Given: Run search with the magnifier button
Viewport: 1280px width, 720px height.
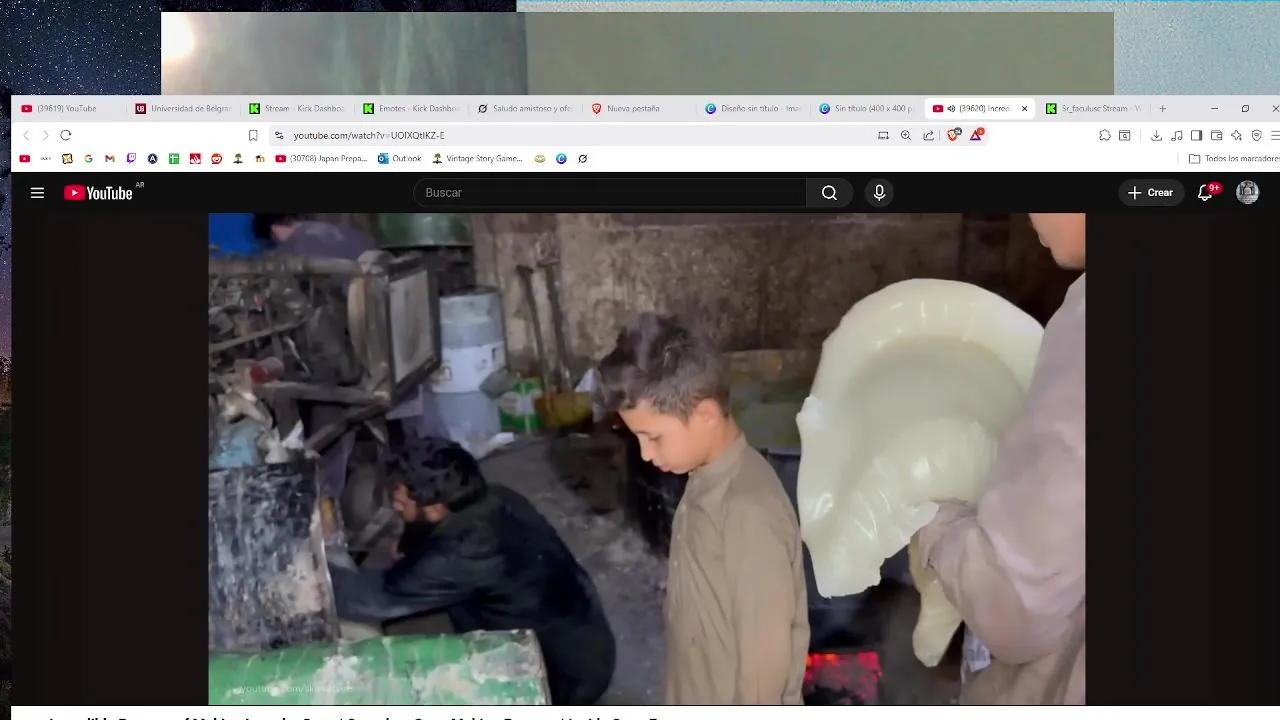Looking at the screenshot, I should [x=829, y=193].
